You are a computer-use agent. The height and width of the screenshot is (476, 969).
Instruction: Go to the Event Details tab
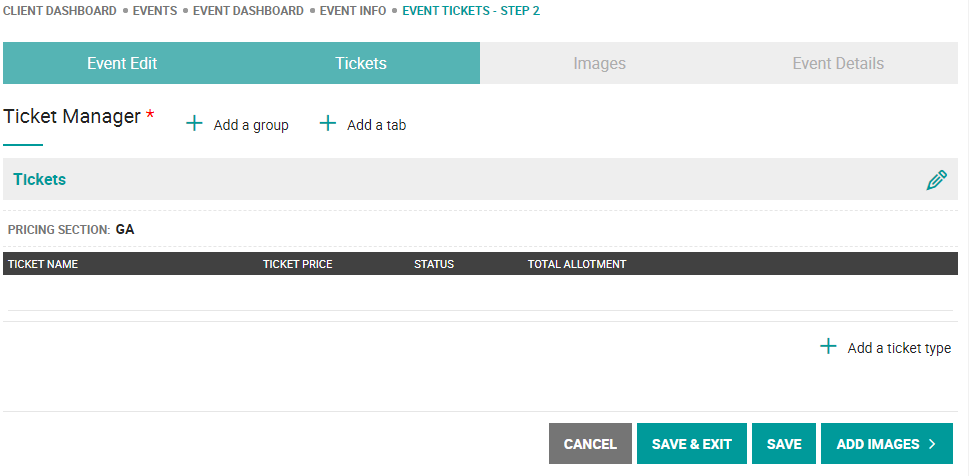click(838, 63)
